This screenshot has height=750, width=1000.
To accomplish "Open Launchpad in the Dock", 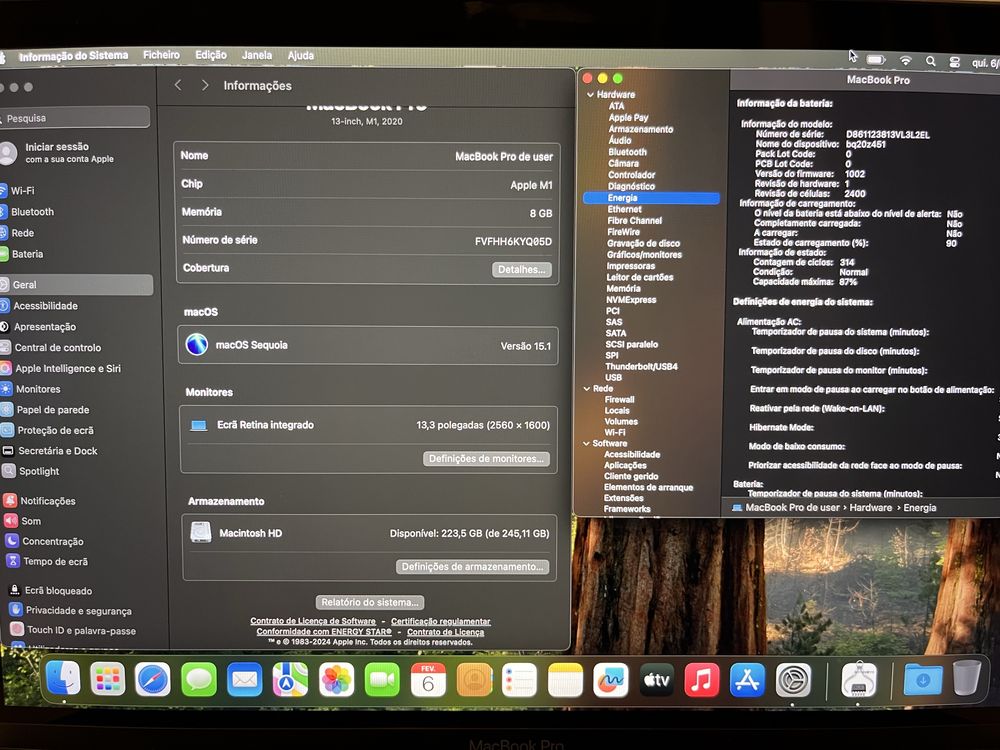I will tap(108, 679).
